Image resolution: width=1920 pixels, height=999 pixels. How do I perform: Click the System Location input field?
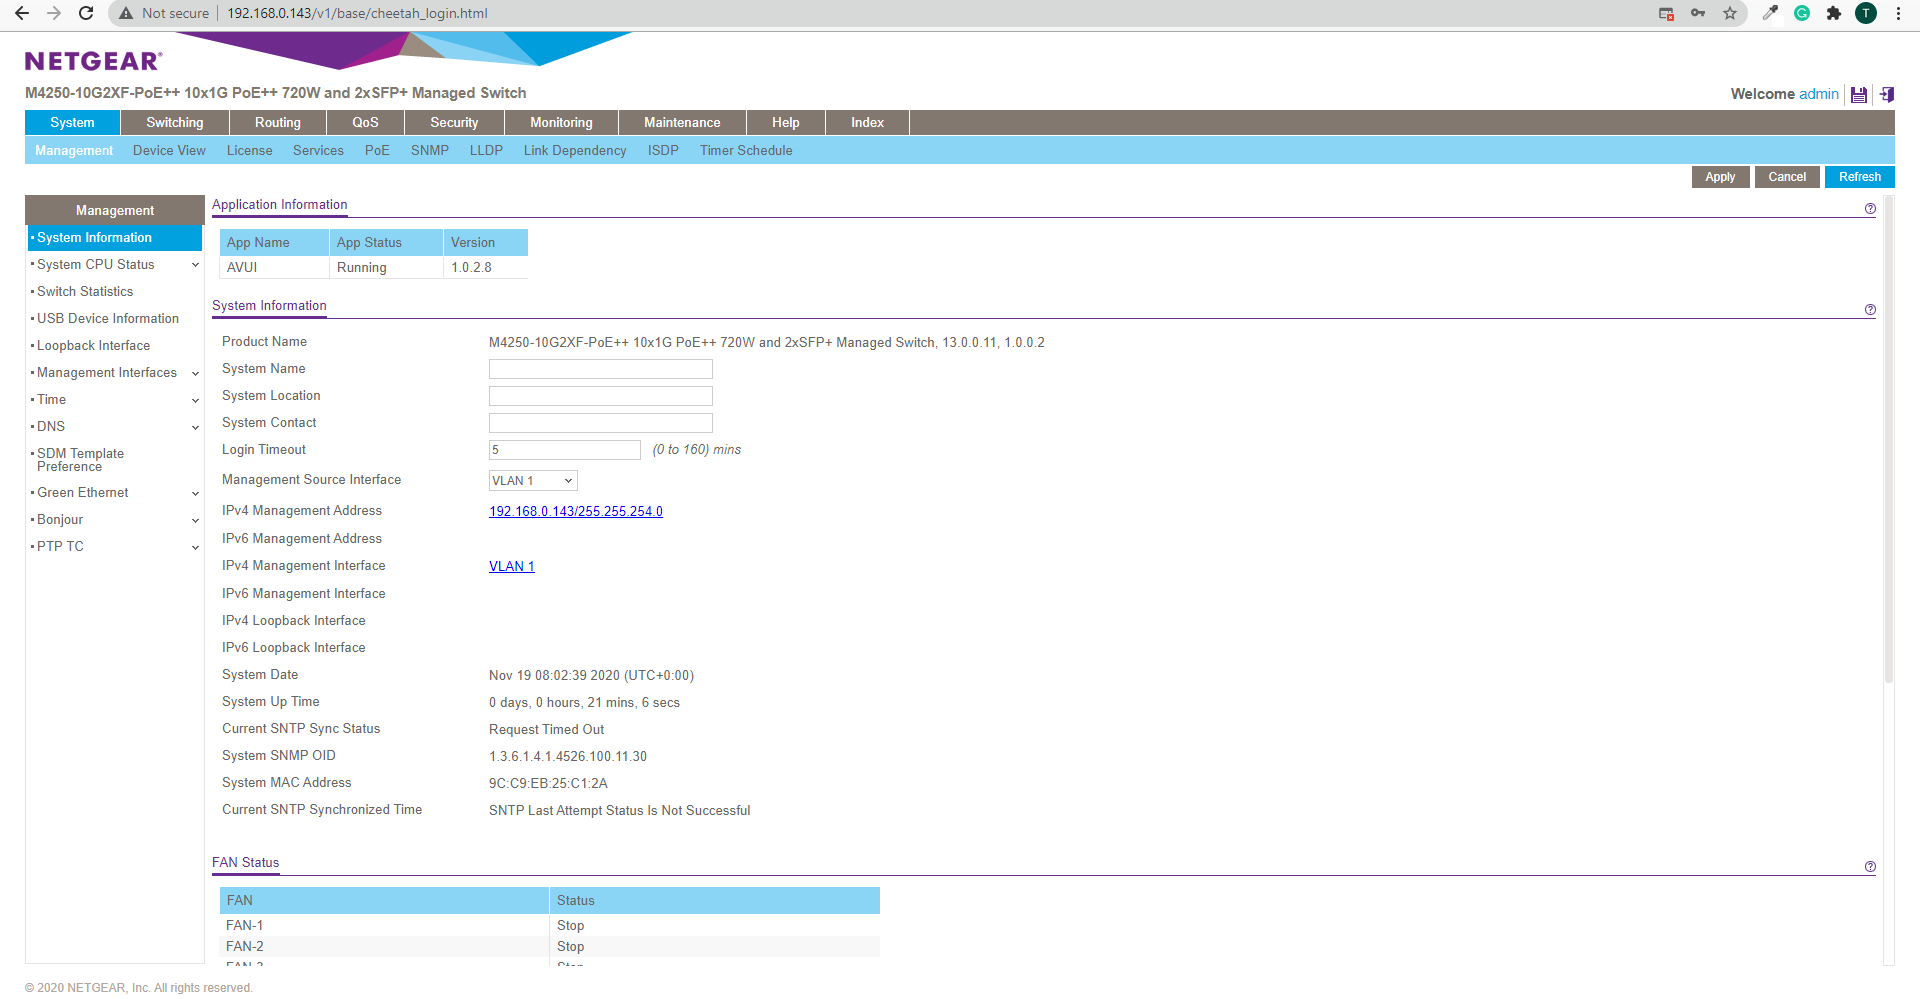pyautogui.click(x=601, y=396)
